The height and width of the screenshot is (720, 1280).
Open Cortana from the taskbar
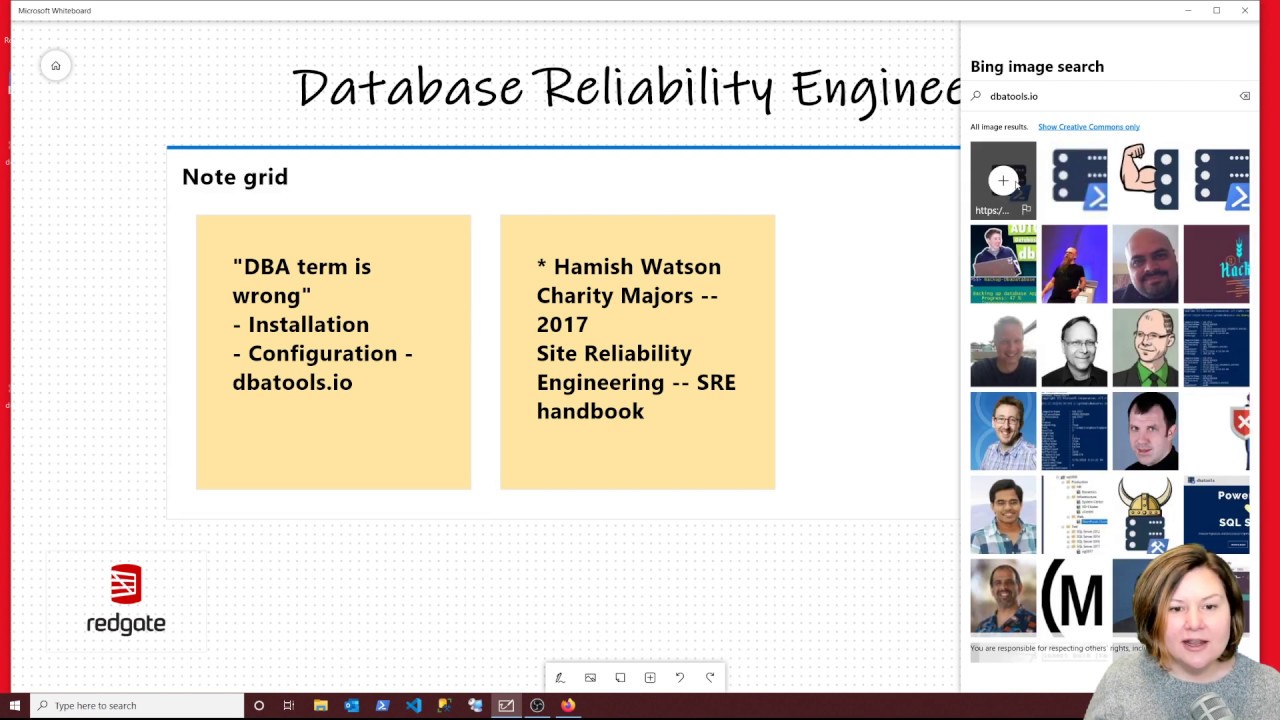pyautogui.click(x=259, y=705)
